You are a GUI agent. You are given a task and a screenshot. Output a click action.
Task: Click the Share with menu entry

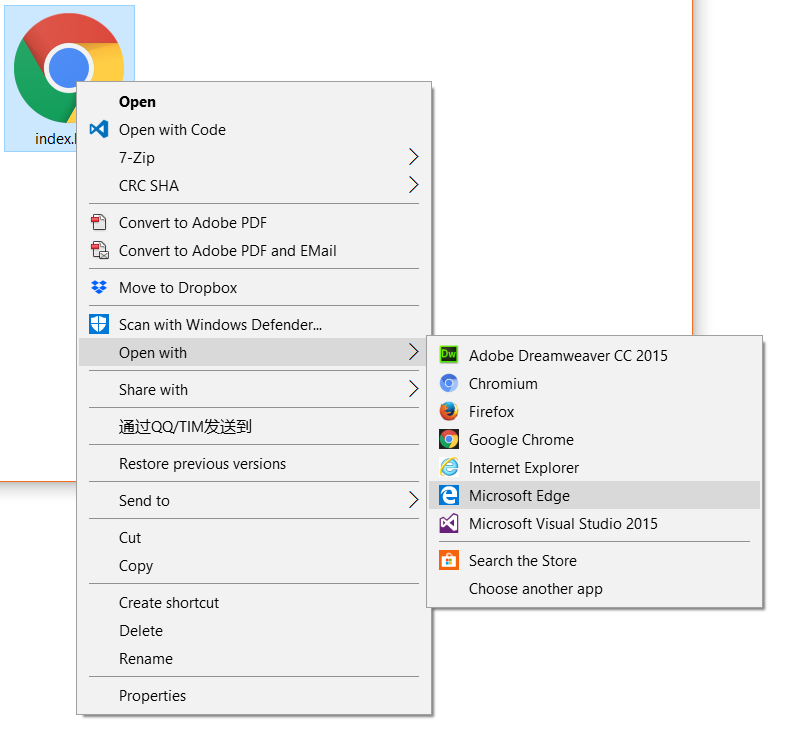pos(254,389)
